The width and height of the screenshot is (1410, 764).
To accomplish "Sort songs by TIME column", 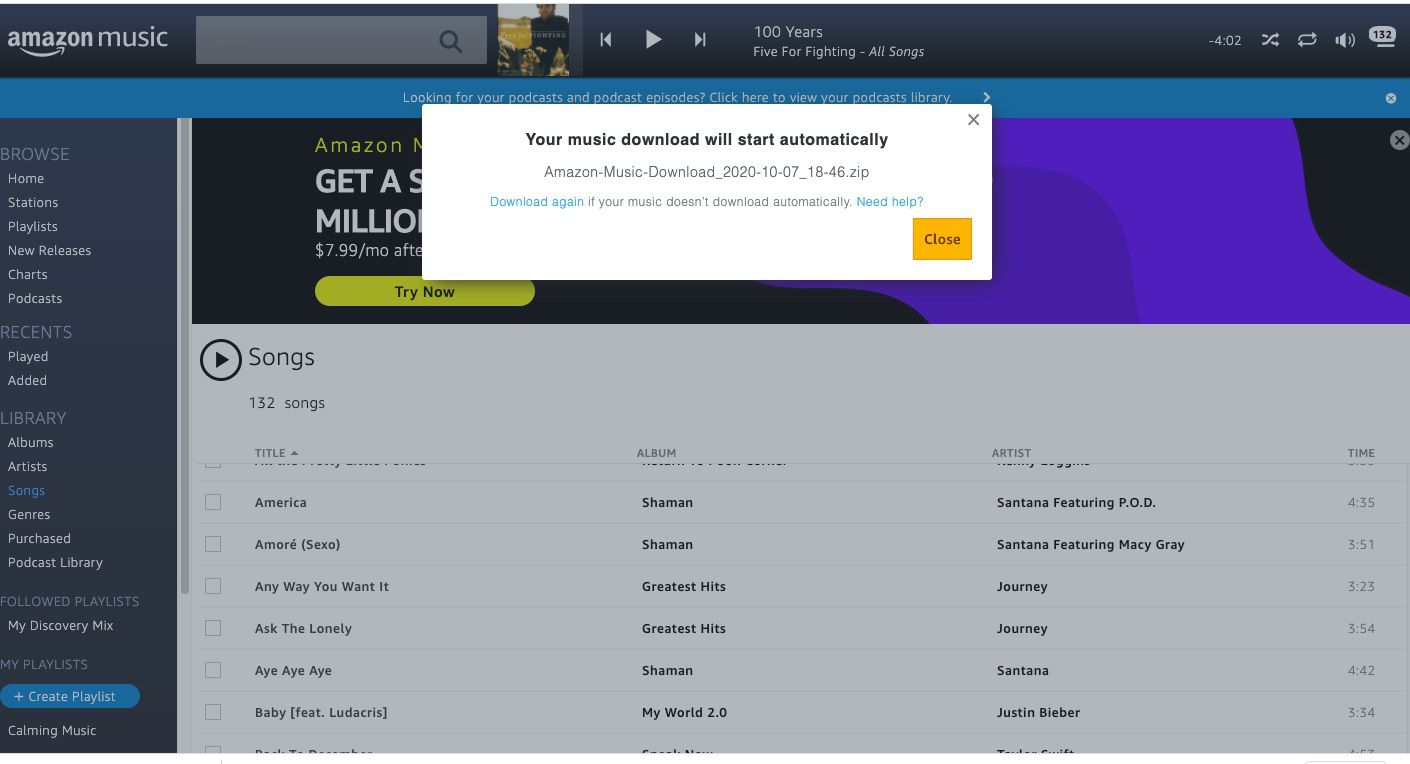I will tap(1361, 453).
